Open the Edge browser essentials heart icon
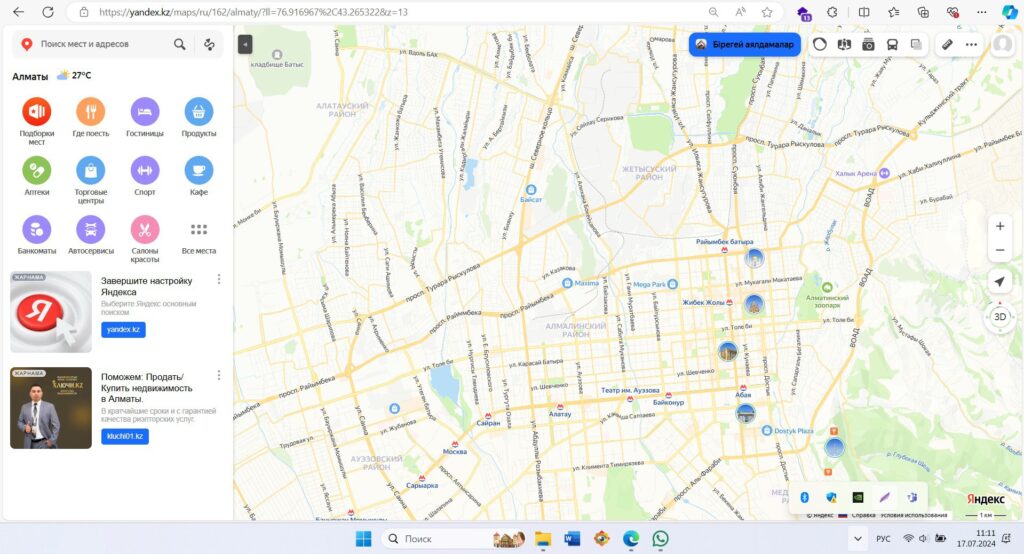 pyautogui.click(x=952, y=12)
